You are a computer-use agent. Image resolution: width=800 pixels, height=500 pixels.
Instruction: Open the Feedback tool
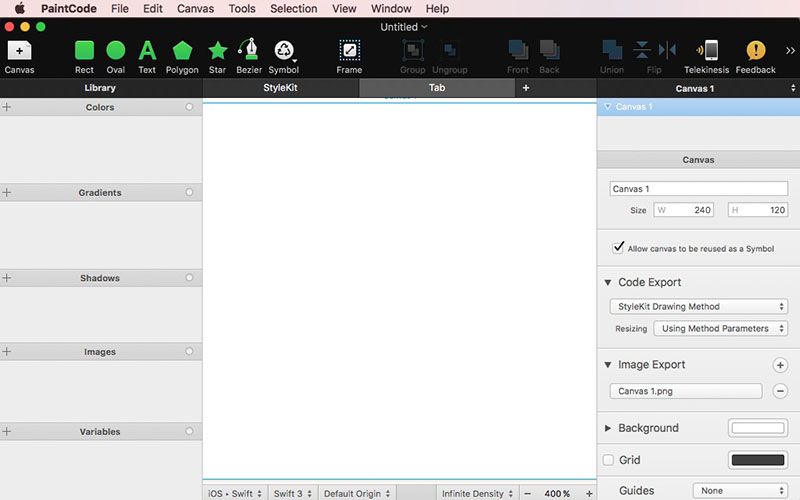click(756, 57)
